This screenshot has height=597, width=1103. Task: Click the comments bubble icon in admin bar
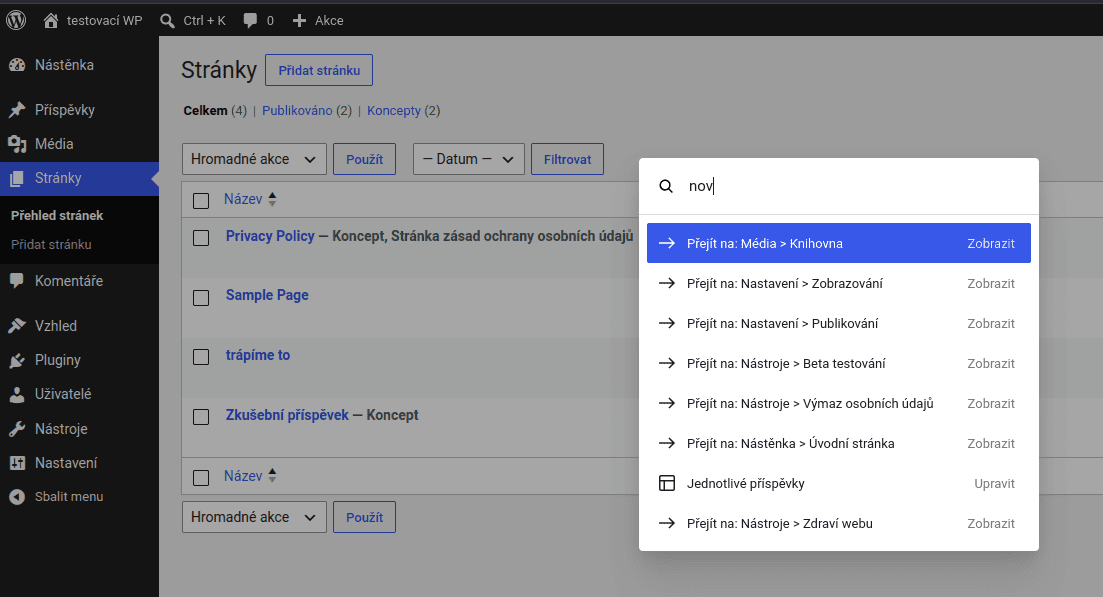click(x=250, y=20)
